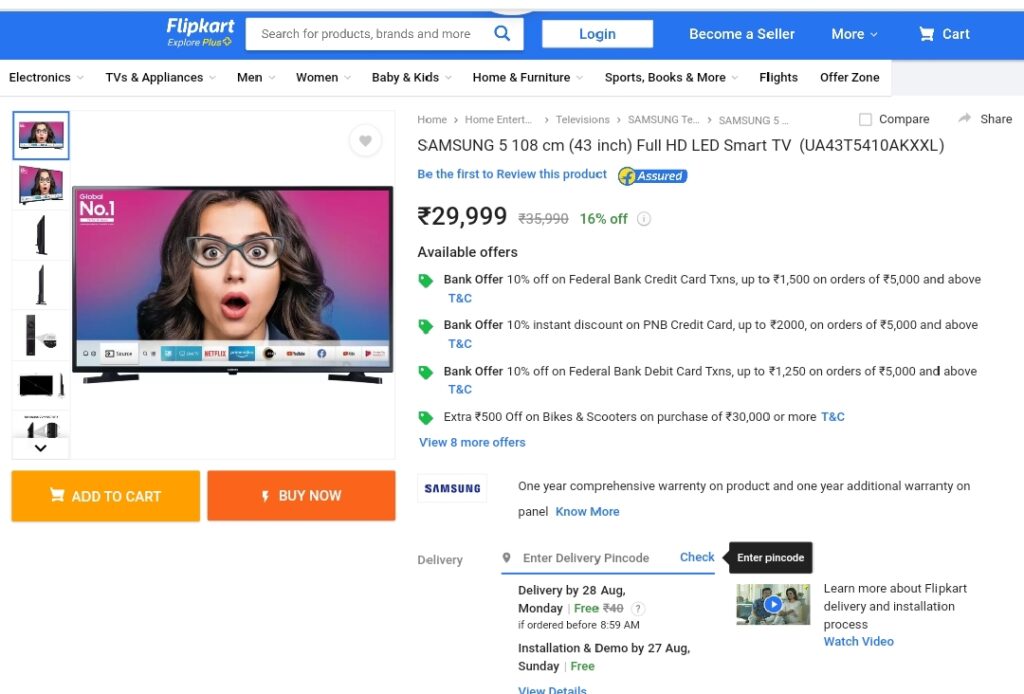The height and width of the screenshot is (694, 1024).
Task: Open View 8 more offers link
Action: 472,442
